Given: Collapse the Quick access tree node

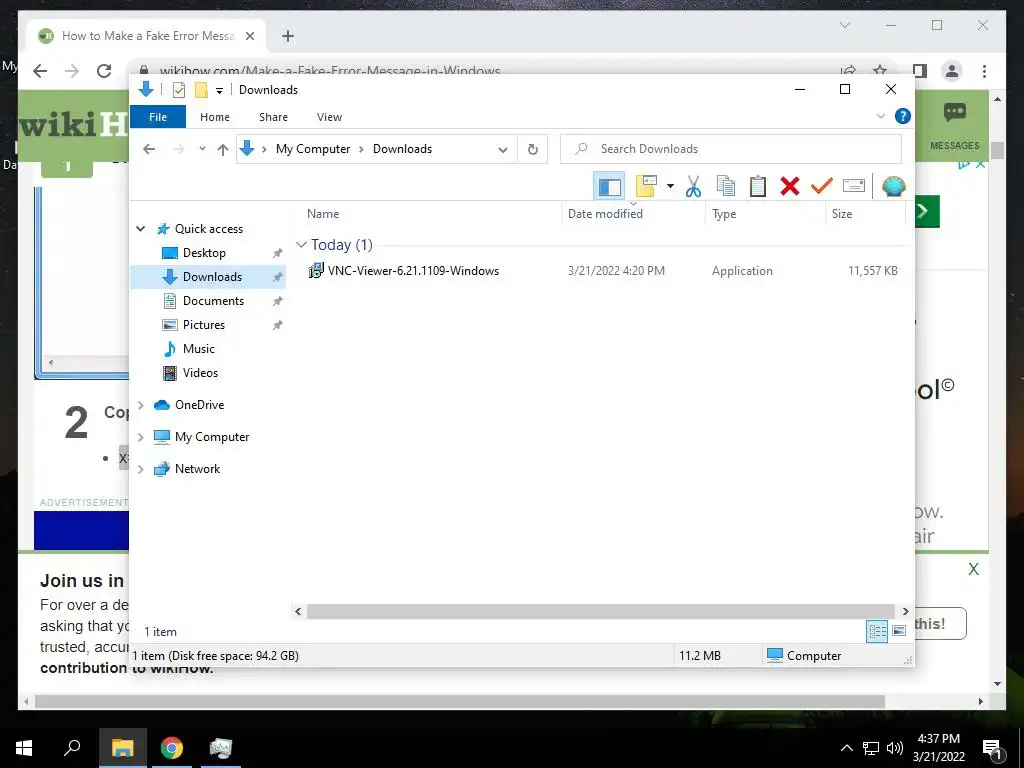Looking at the screenshot, I should pyautogui.click(x=140, y=229).
